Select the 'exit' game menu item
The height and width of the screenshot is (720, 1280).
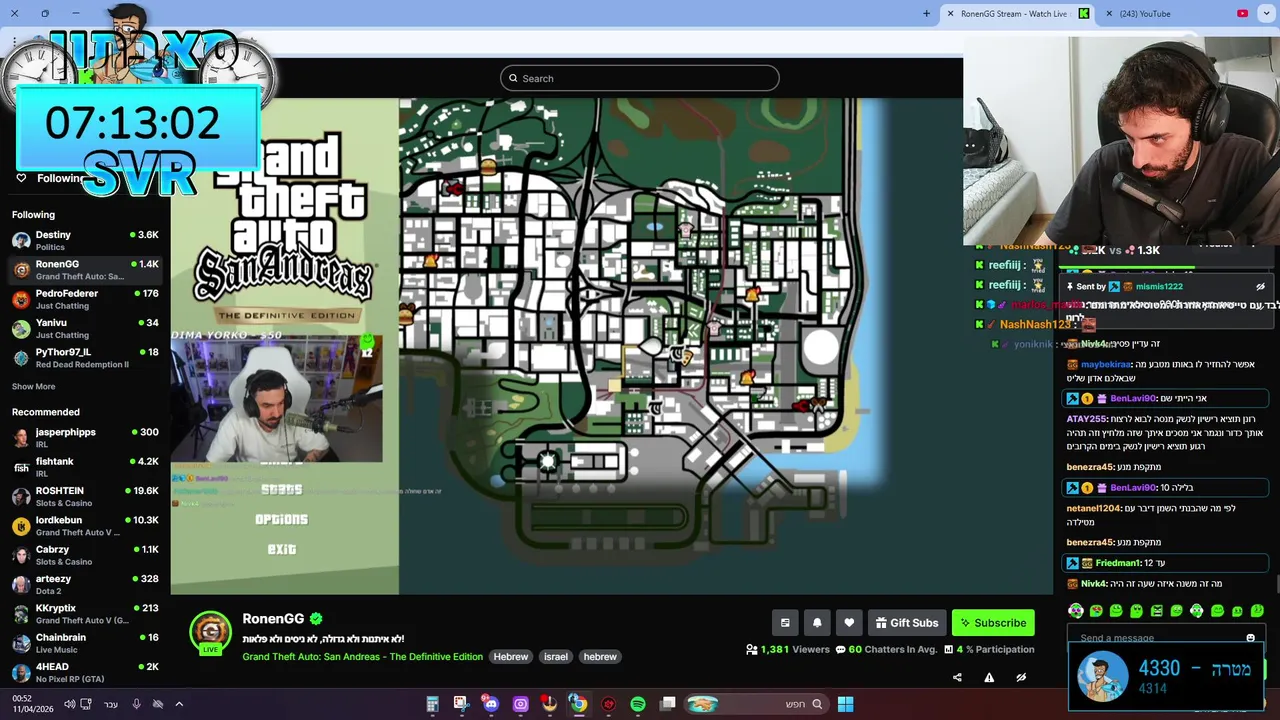click(281, 549)
